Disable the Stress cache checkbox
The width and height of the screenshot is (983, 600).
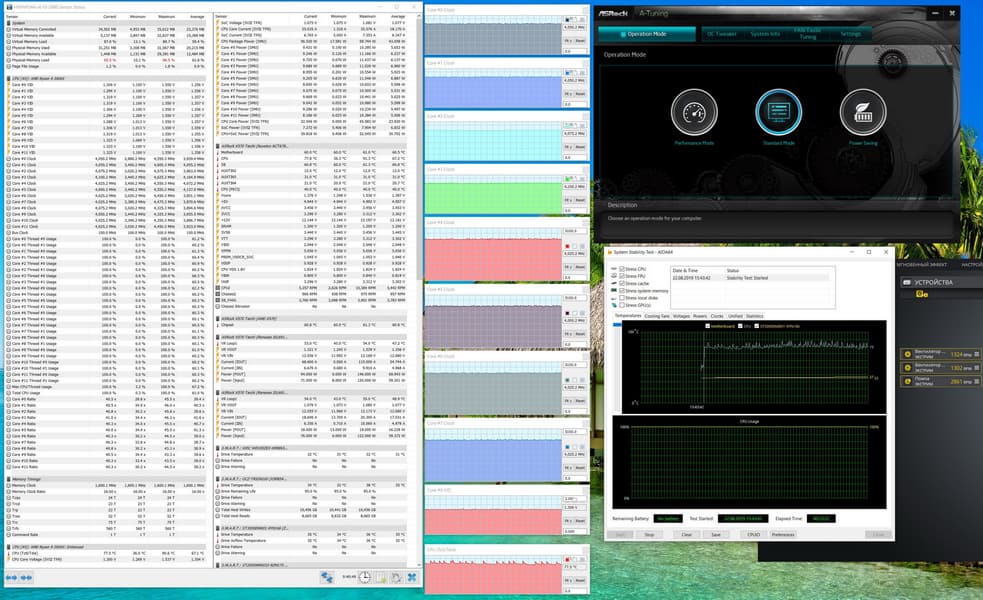pos(623,284)
